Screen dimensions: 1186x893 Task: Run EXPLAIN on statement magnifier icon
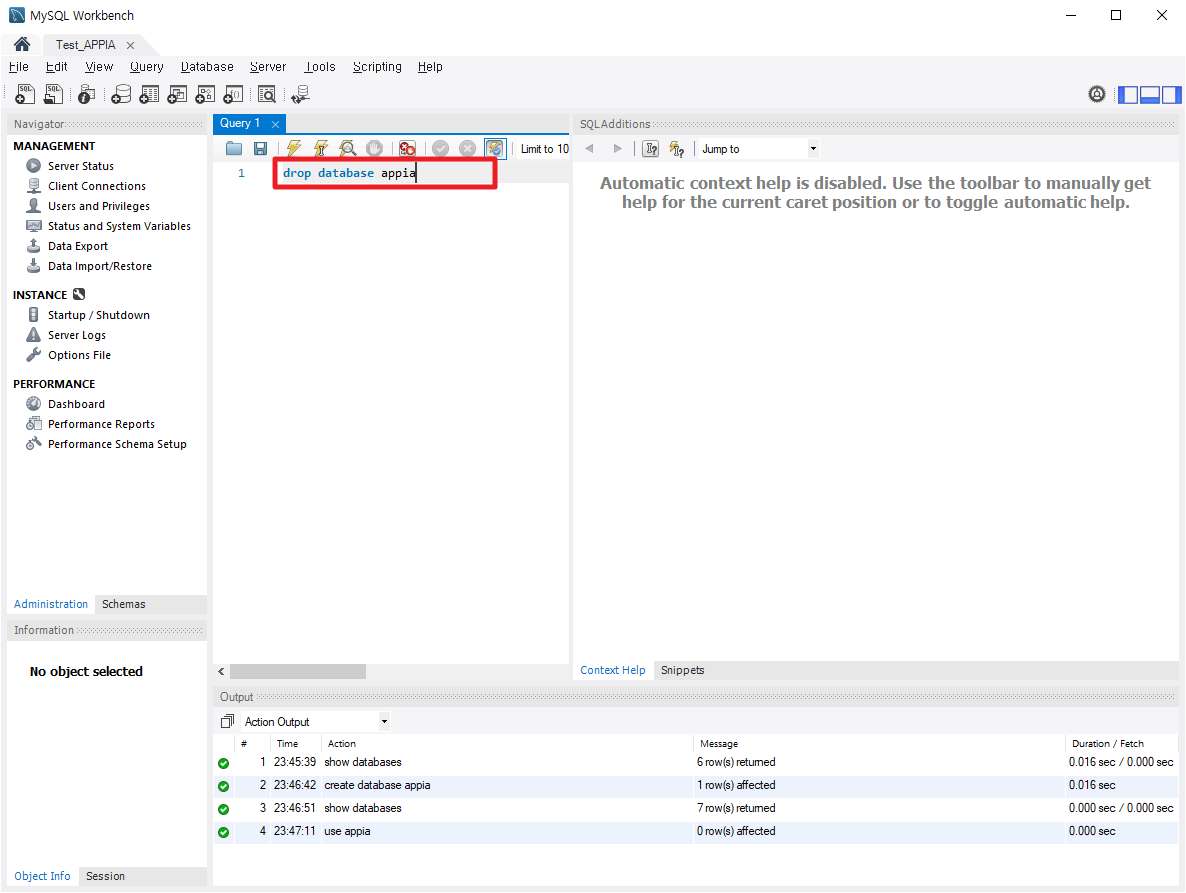tap(348, 149)
